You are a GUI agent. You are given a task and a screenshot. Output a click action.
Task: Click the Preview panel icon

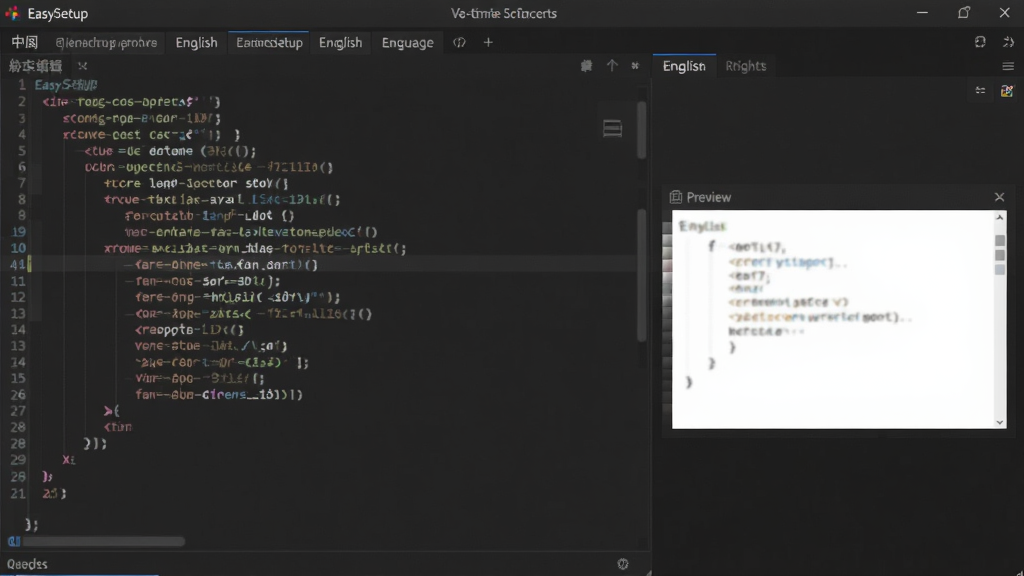tap(676, 197)
